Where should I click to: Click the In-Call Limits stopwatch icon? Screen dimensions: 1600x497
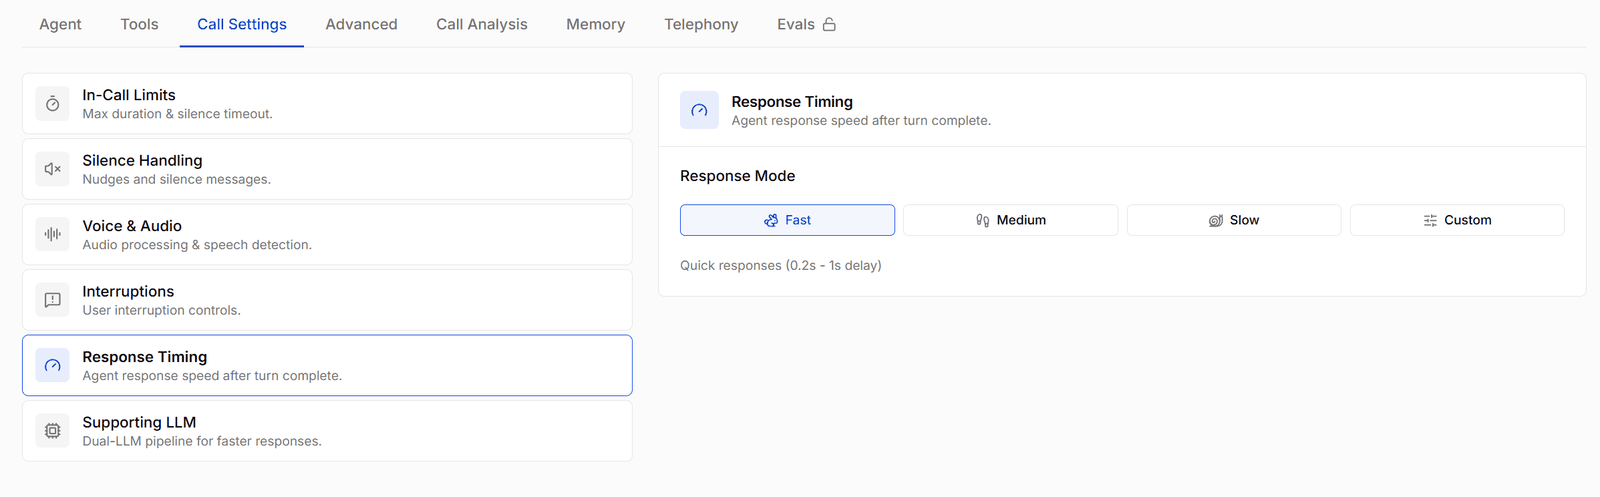(53, 104)
